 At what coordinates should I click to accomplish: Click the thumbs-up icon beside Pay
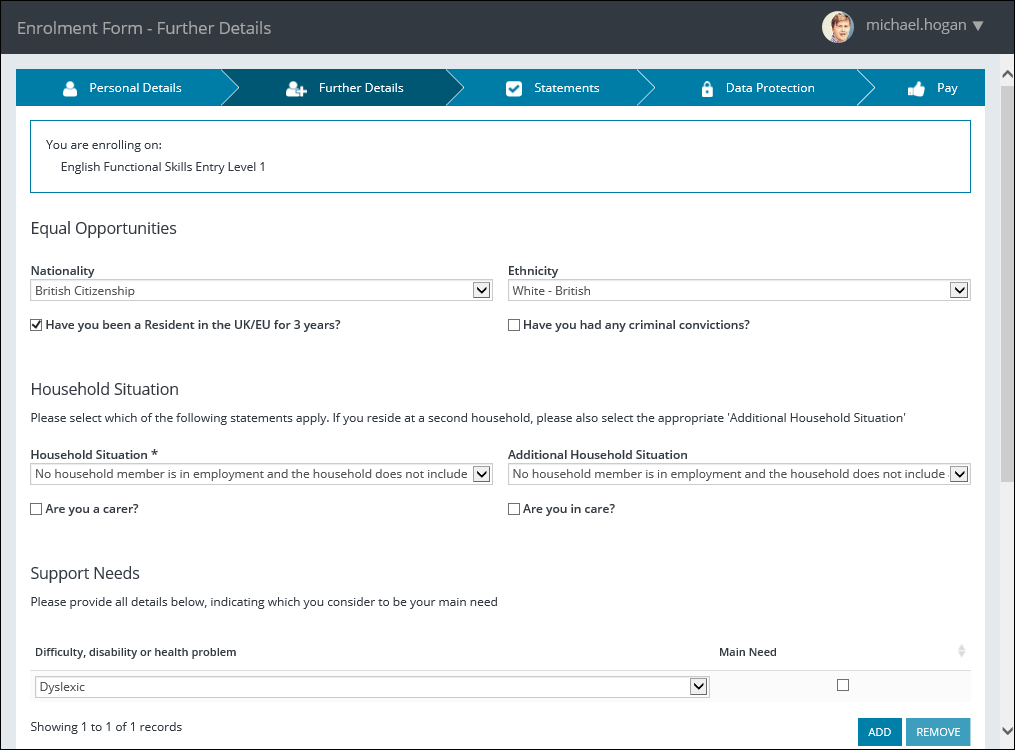[x=916, y=88]
